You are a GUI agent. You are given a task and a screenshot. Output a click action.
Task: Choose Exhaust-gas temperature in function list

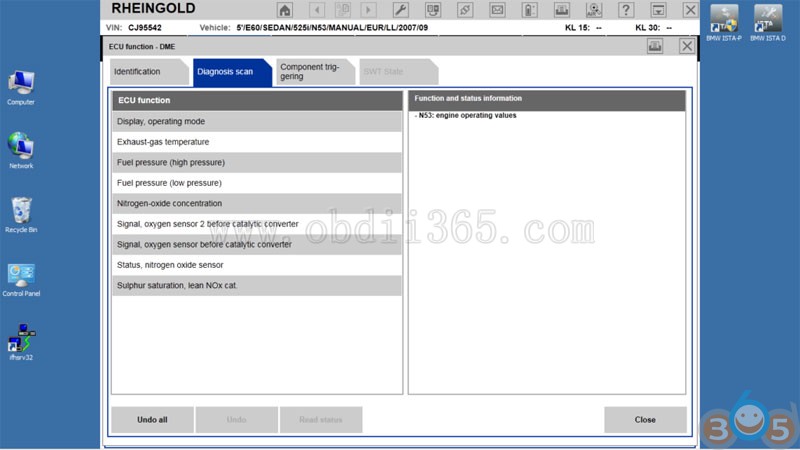(257, 142)
